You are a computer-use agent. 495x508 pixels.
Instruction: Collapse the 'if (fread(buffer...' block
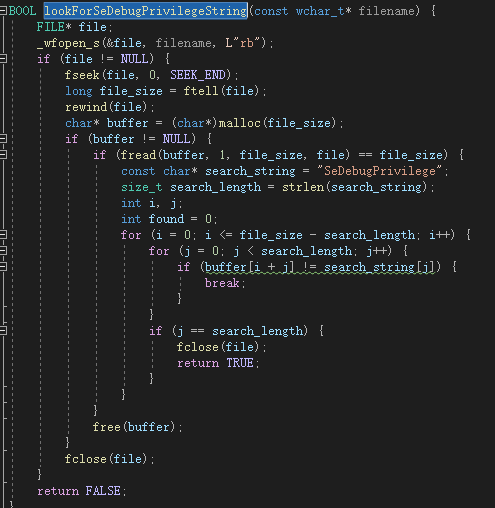(x=3, y=155)
